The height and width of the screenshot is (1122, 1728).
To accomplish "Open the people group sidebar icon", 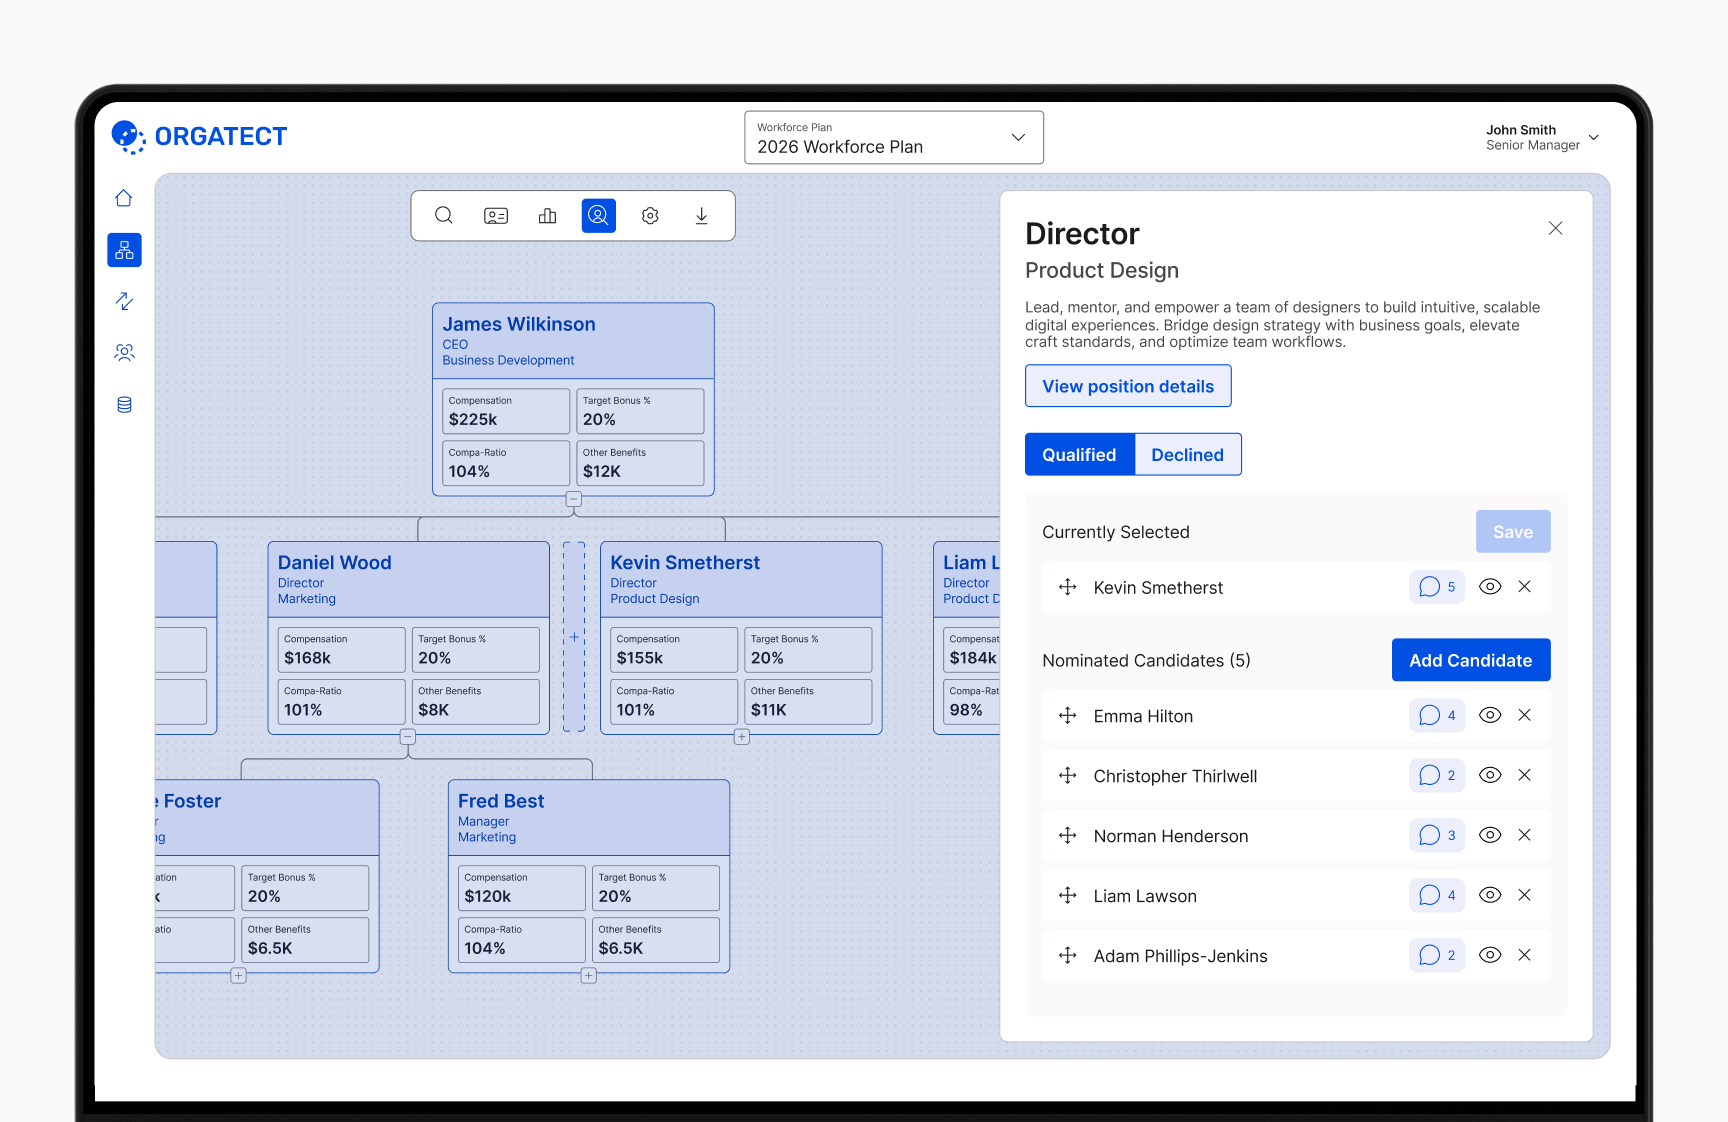I will coord(124,353).
